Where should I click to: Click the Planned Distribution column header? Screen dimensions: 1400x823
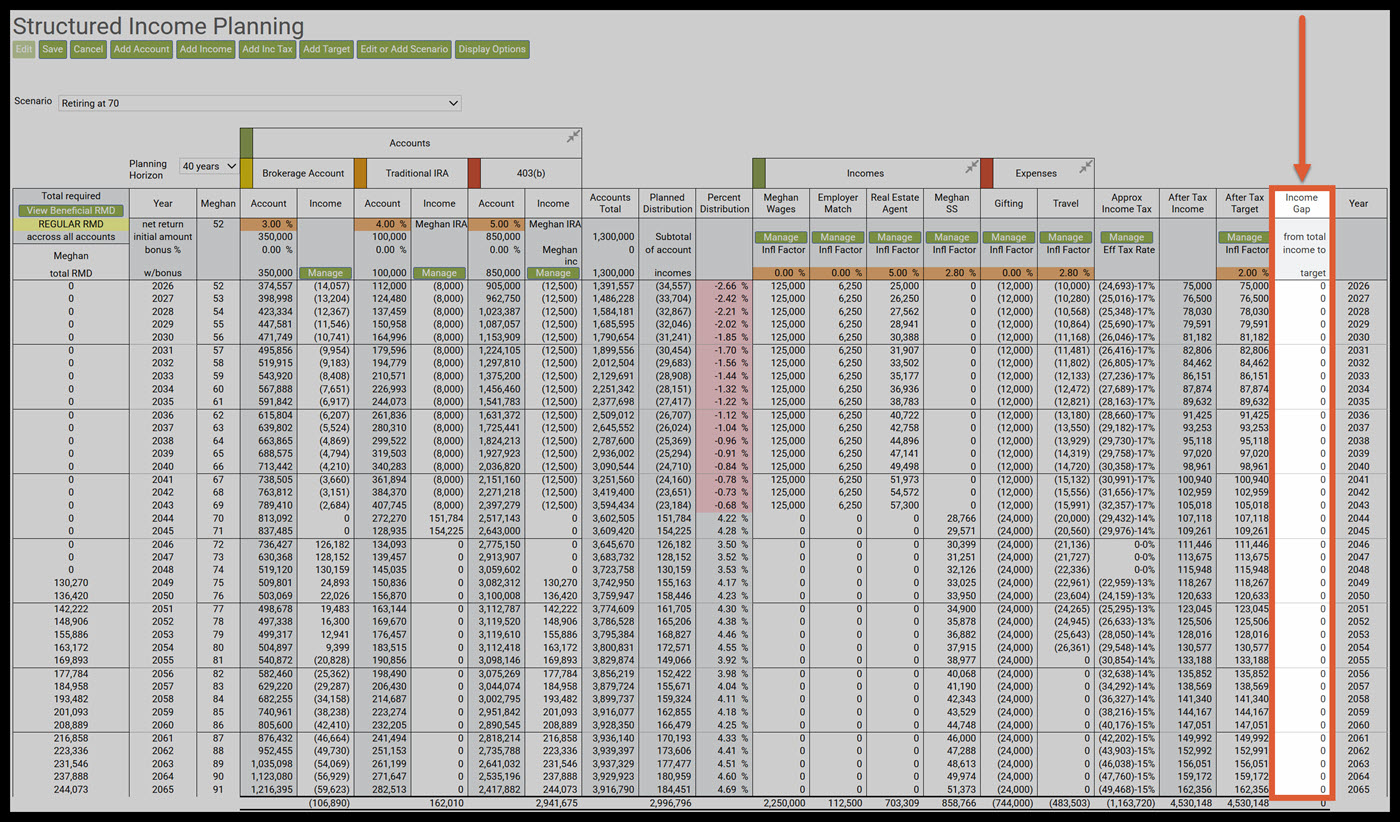coord(667,203)
